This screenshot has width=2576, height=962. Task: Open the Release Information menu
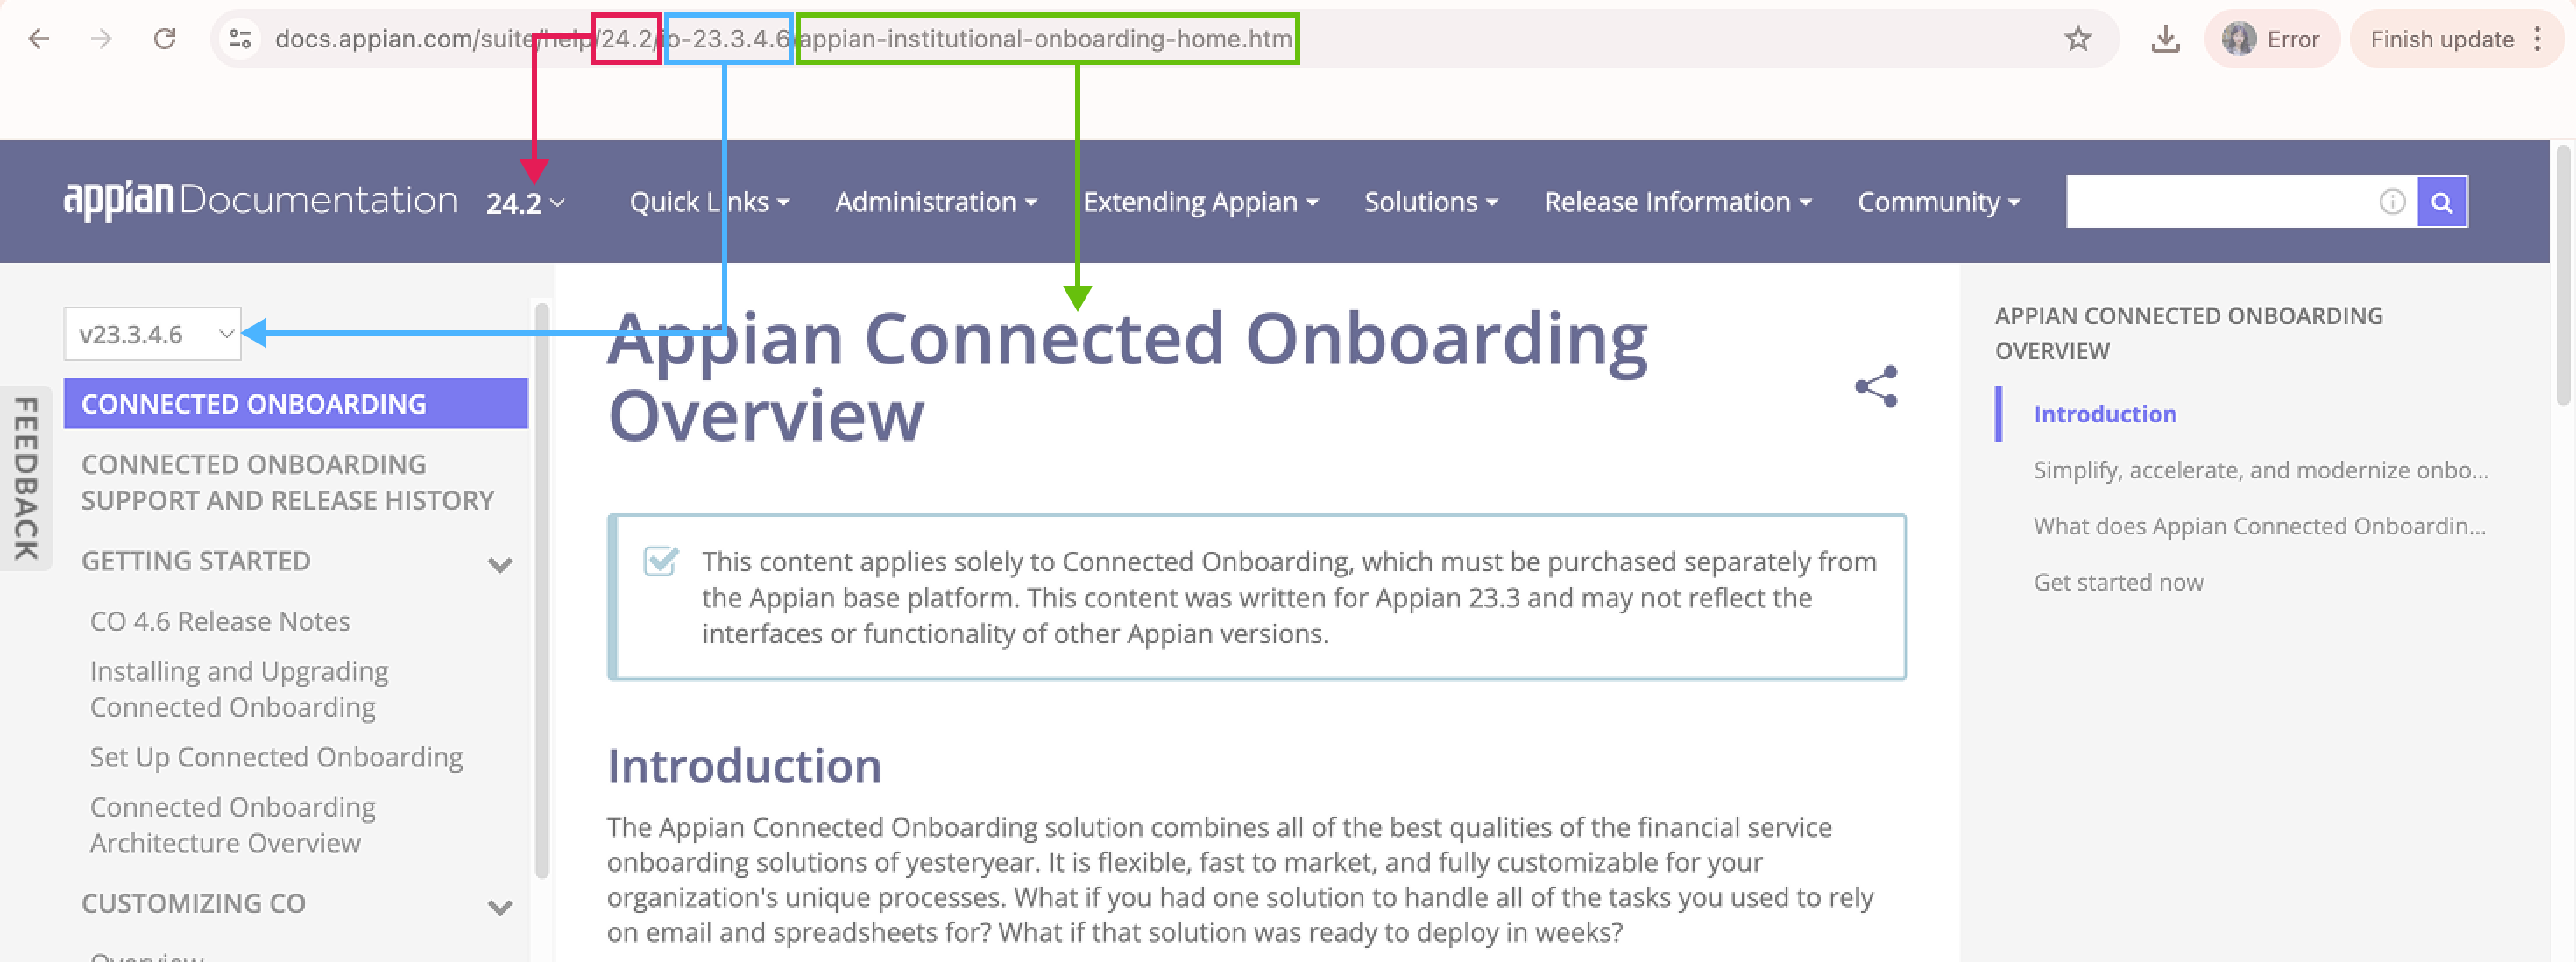(x=1678, y=202)
